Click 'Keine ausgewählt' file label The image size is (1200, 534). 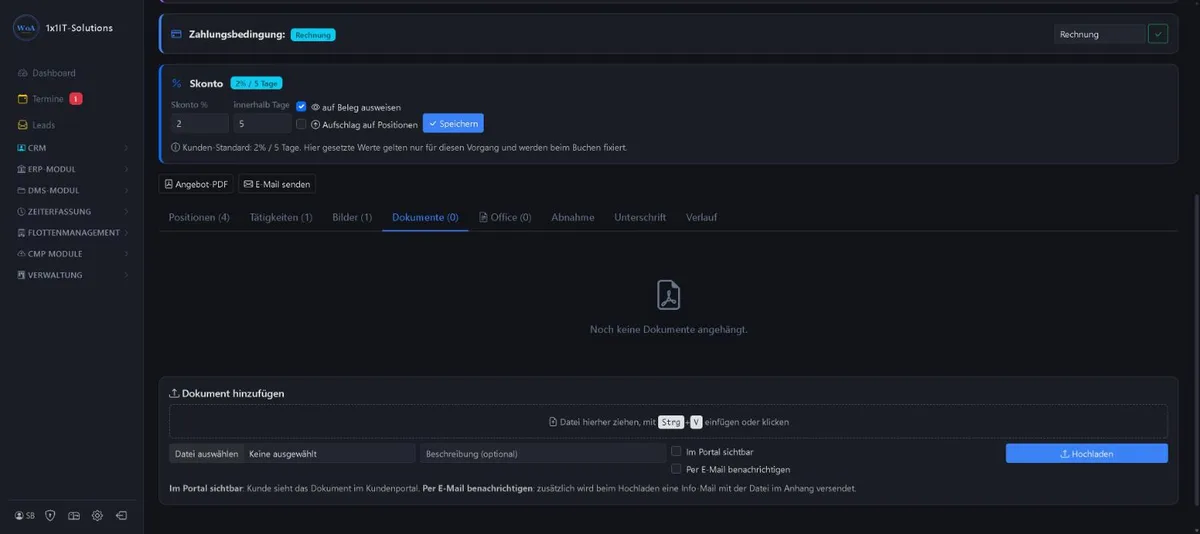pos(281,453)
